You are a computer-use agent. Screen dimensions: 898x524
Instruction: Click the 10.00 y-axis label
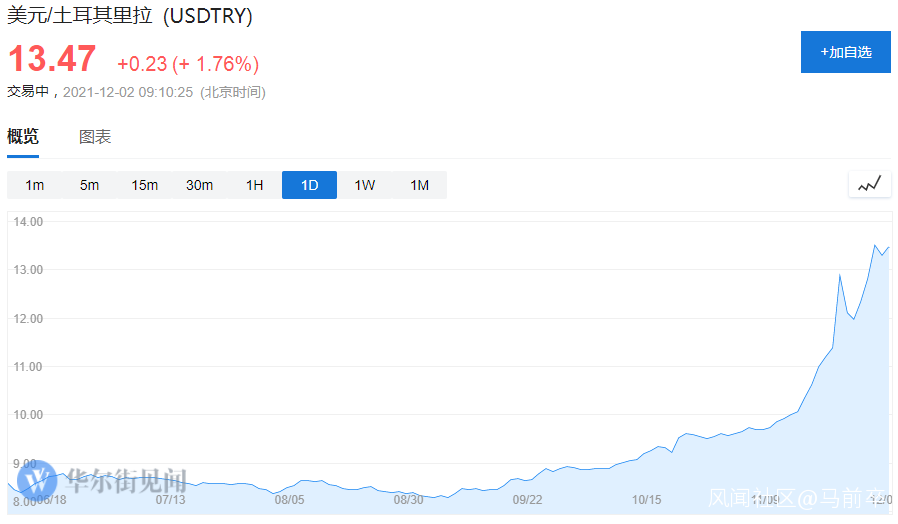pyautogui.click(x=28, y=415)
